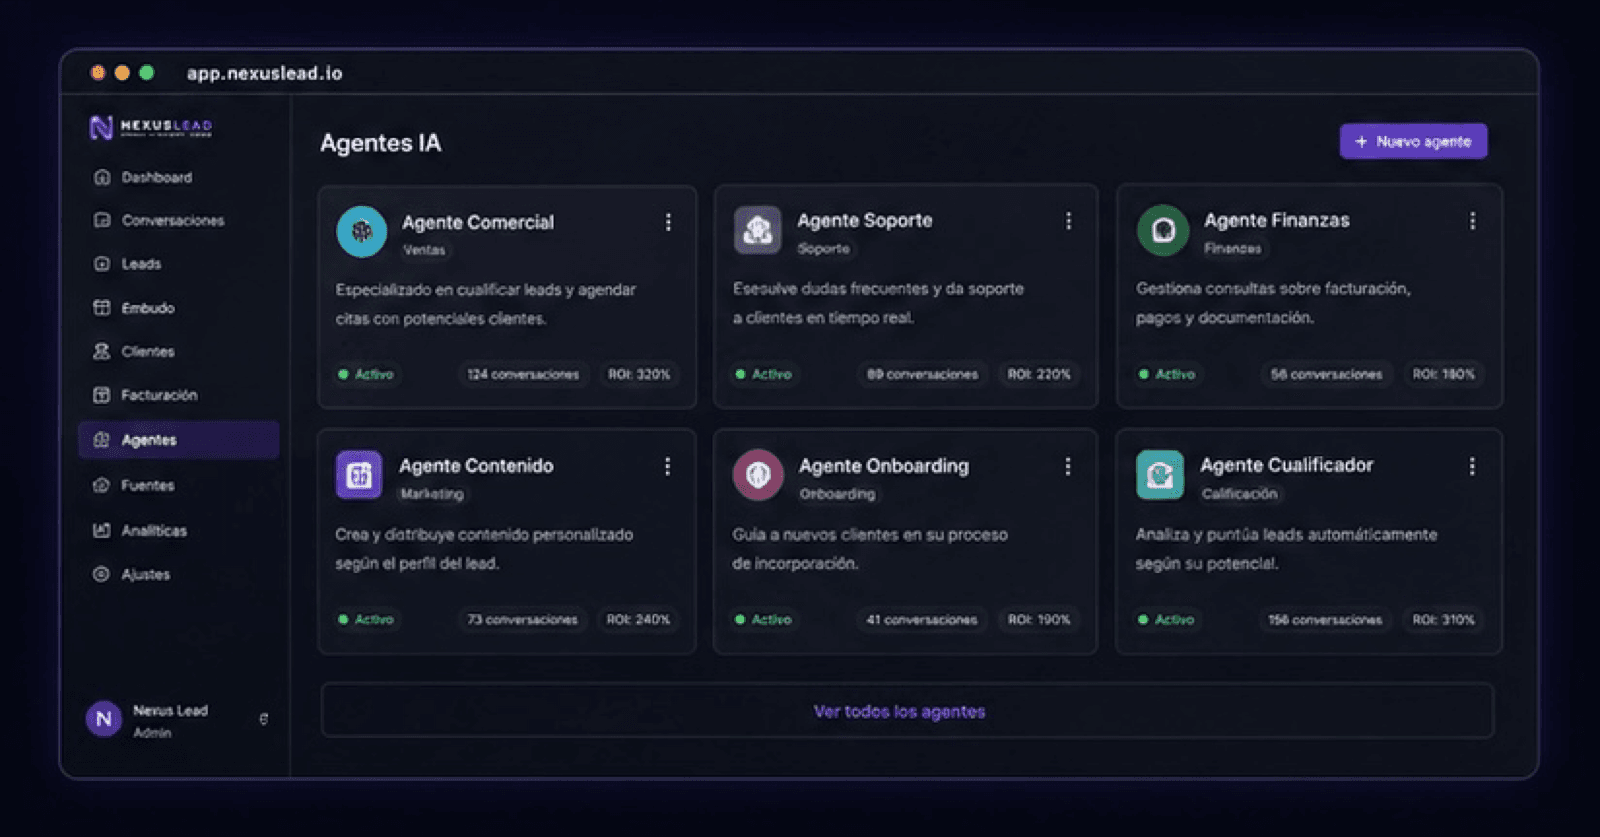This screenshot has width=1600, height=837.
Task: Click the Dashboard home icon
Action: [x=101, y=177]
